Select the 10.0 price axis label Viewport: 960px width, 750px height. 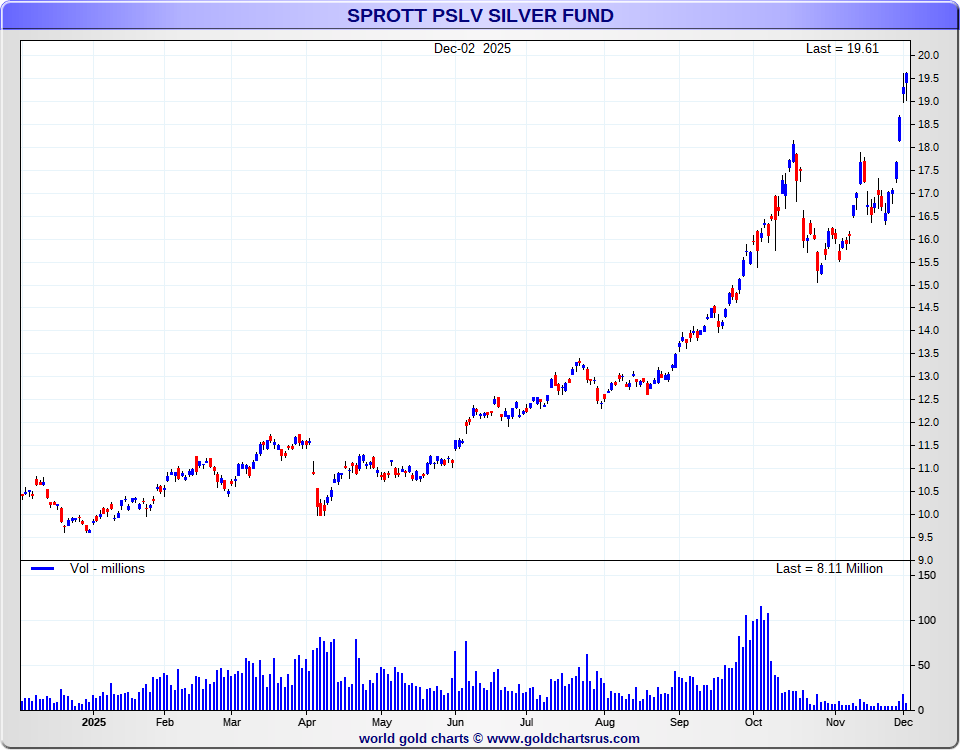click(929, 514)
